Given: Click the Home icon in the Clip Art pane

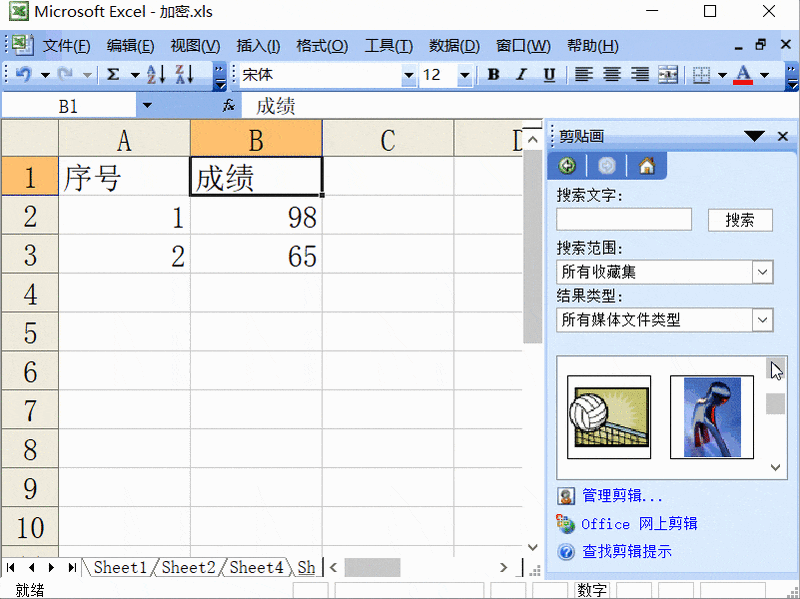Looking at the screenshot, I should 647,166.
